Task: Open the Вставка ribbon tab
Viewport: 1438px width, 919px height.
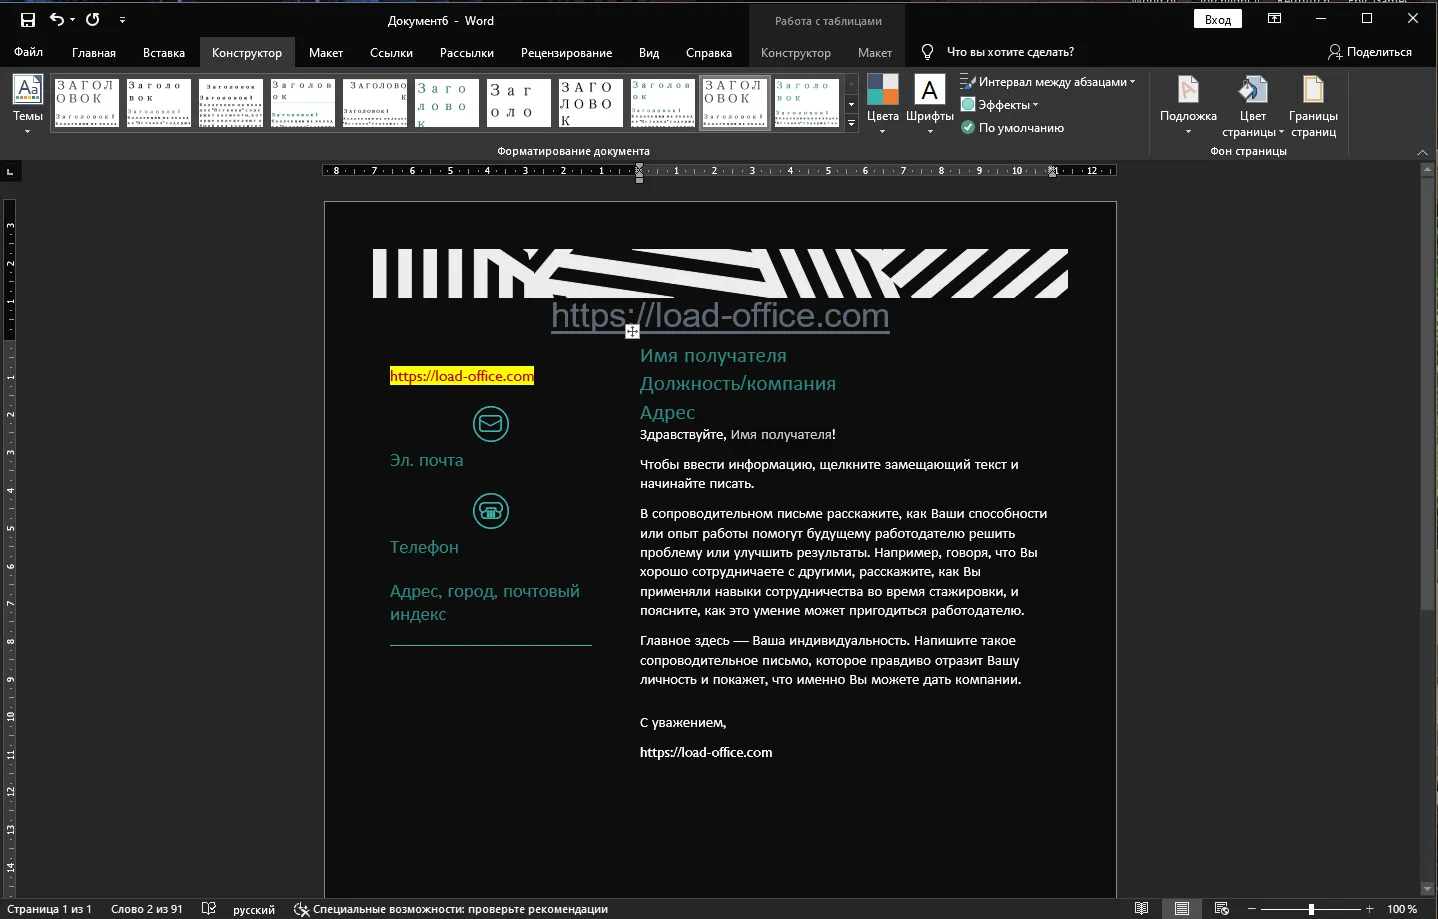Action: pos(164,53)
